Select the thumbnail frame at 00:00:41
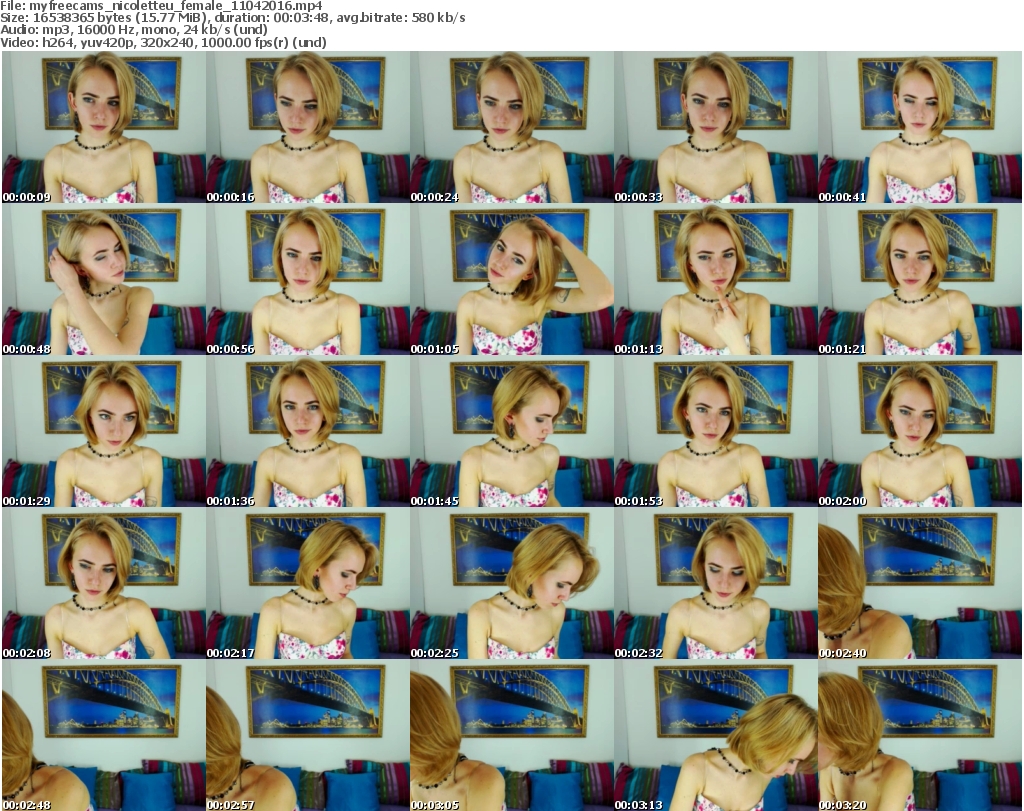 point(920,127)
